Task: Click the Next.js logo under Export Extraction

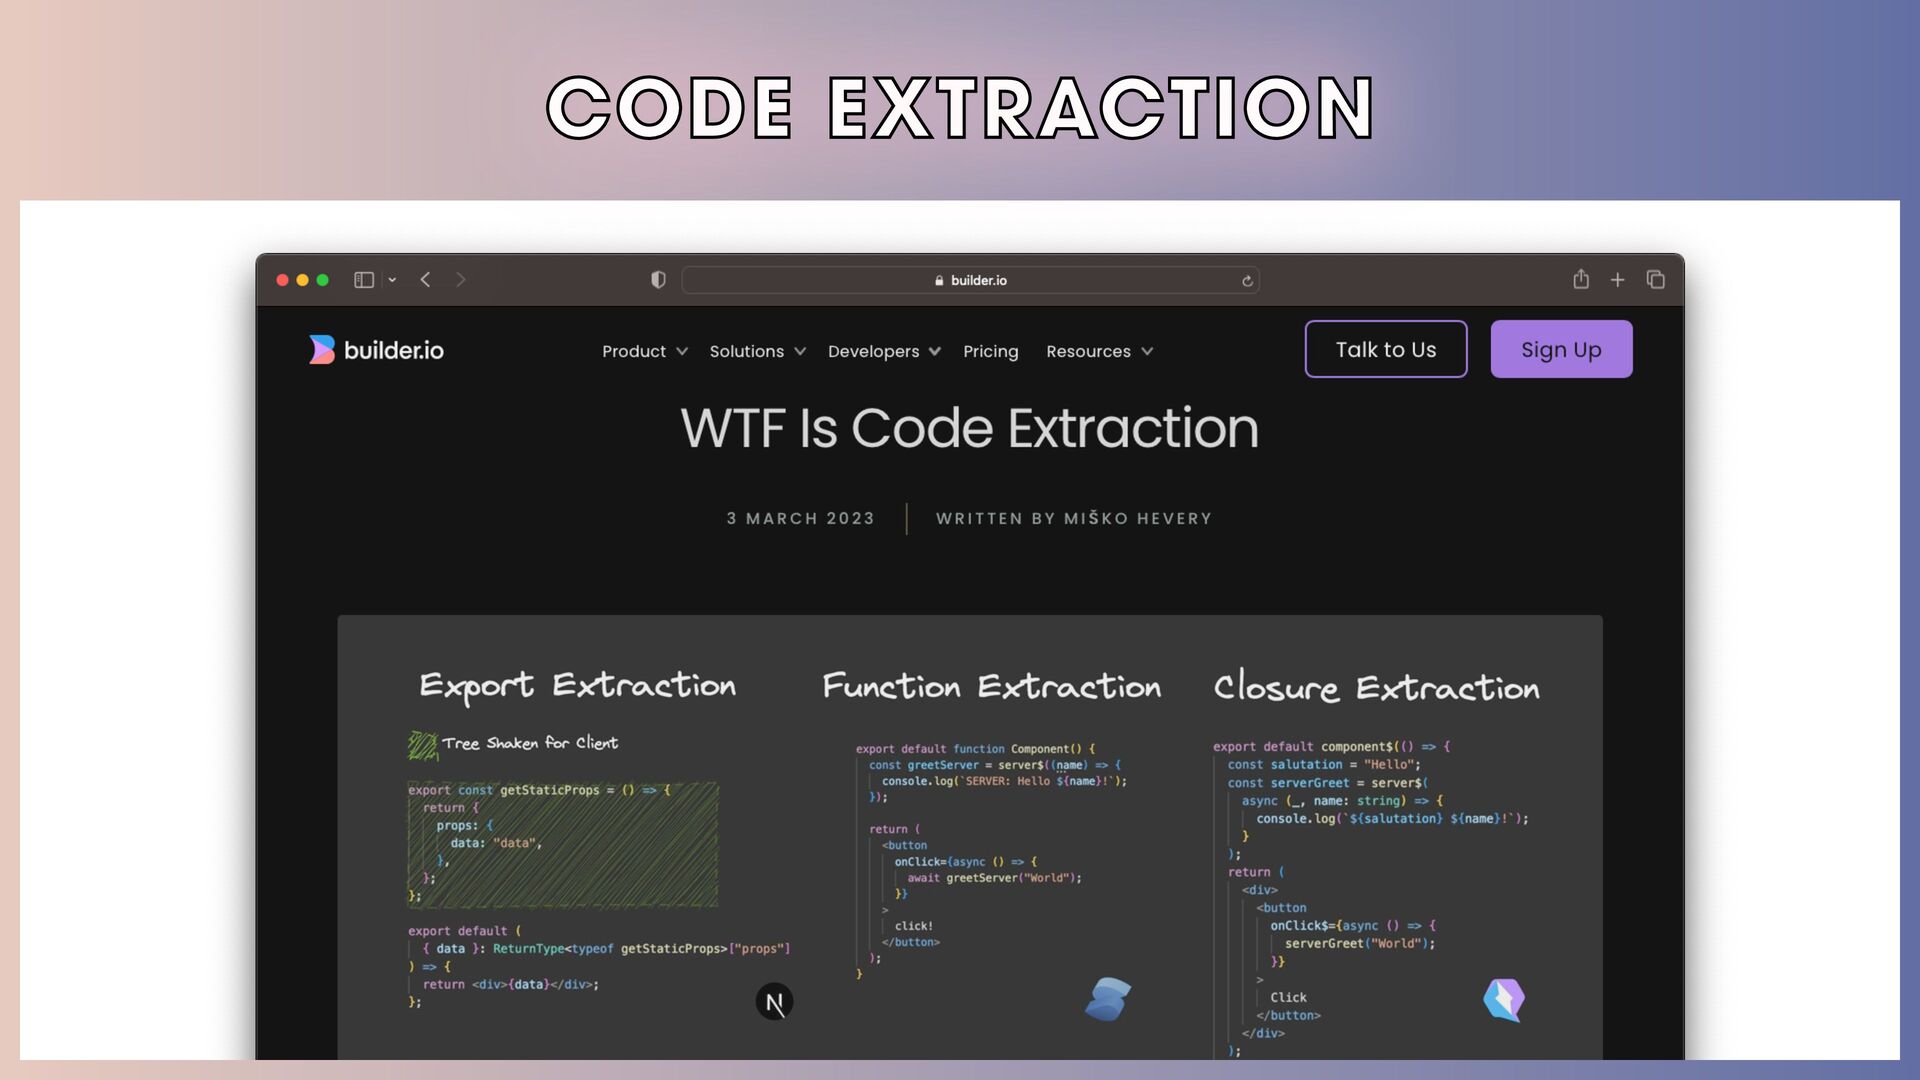Action: 774,1002
